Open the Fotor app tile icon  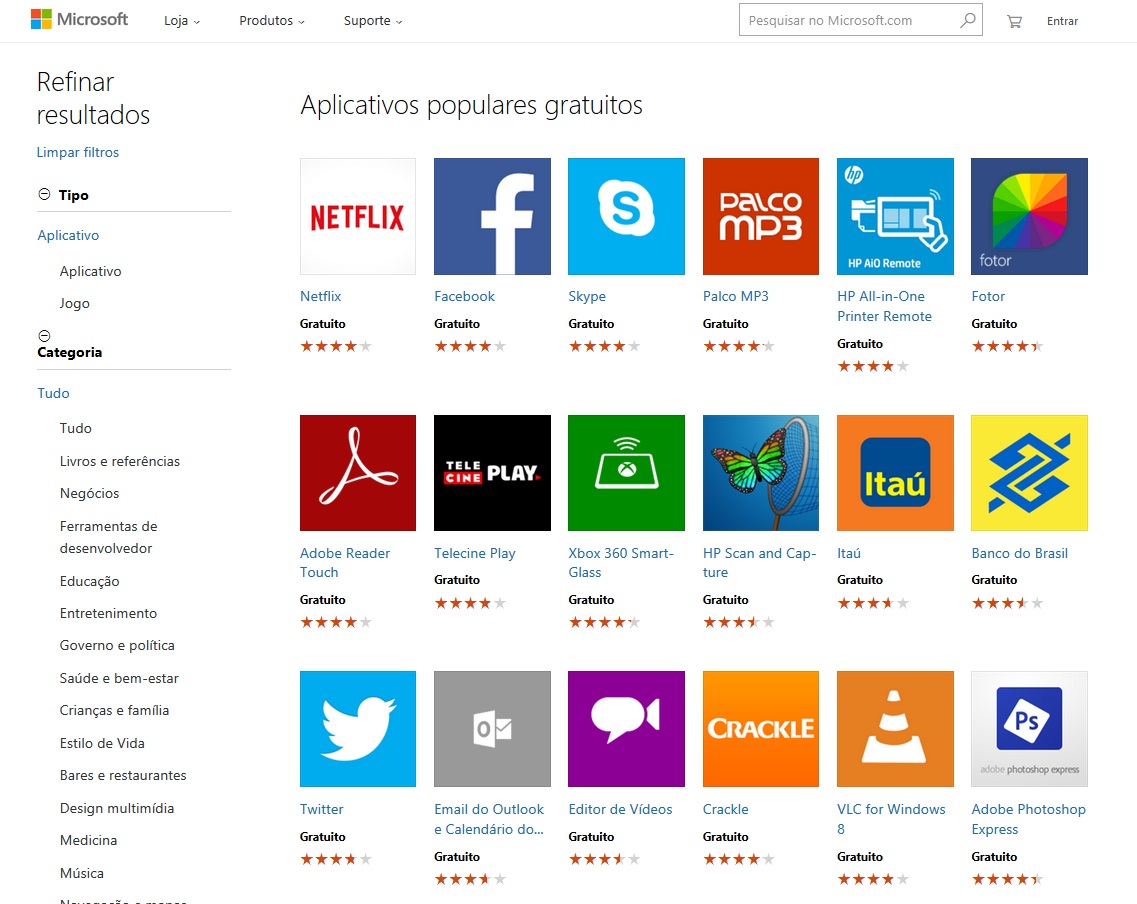(x=1030, y=217)
